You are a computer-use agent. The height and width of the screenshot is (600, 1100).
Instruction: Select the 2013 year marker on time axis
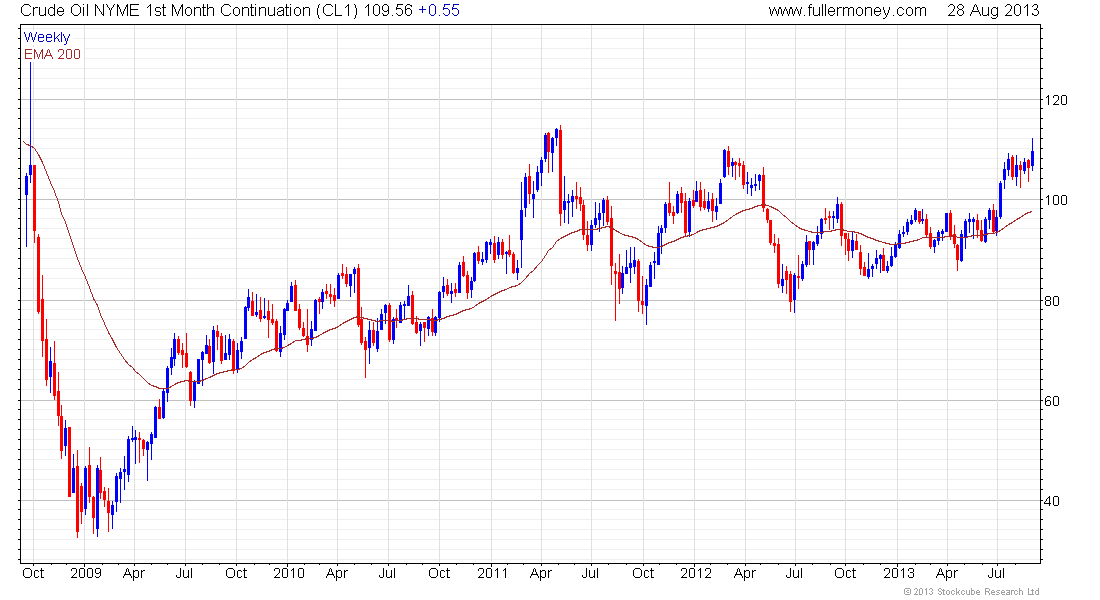(x=899, y=573)
